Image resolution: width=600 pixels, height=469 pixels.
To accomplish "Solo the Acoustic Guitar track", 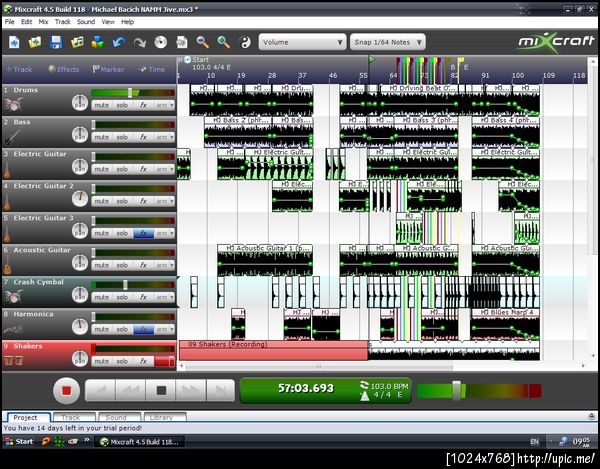I will coord(122,265).
